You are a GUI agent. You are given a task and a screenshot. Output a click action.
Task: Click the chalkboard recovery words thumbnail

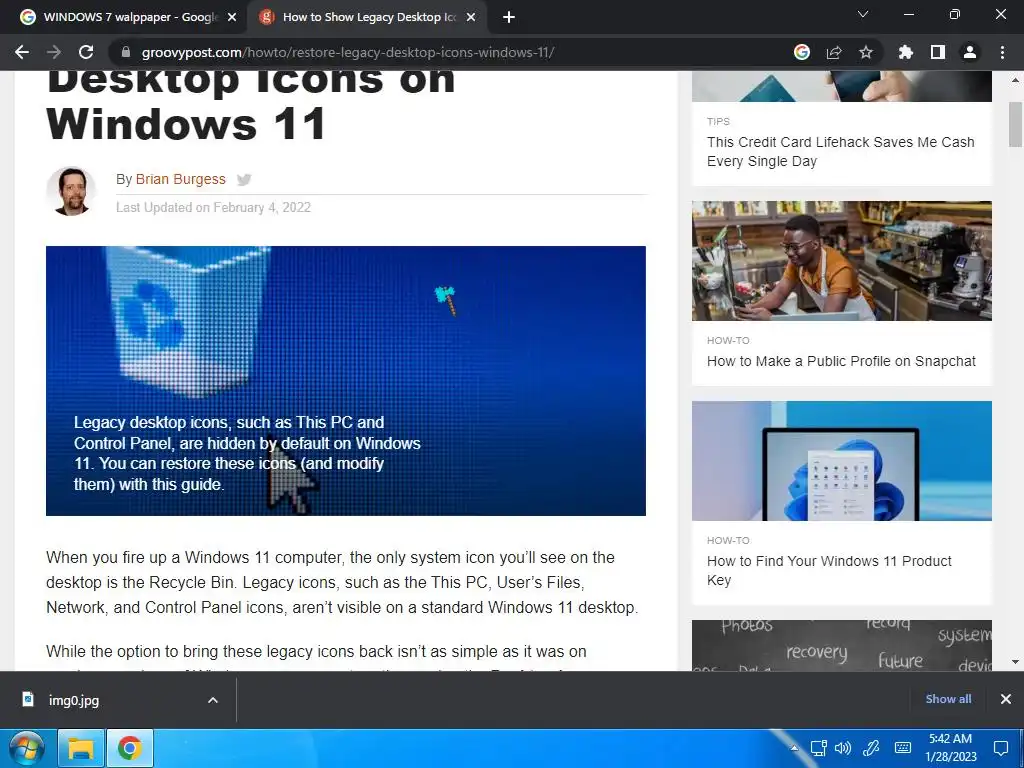click(842, 645)
